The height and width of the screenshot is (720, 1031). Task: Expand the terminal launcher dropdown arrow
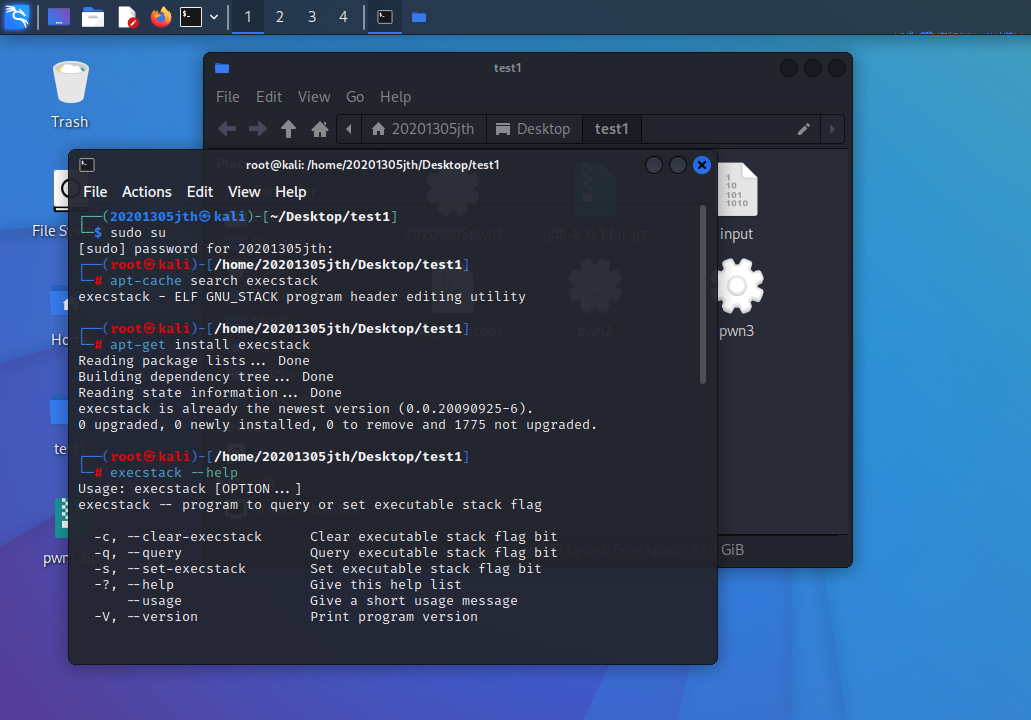[214, 17]
